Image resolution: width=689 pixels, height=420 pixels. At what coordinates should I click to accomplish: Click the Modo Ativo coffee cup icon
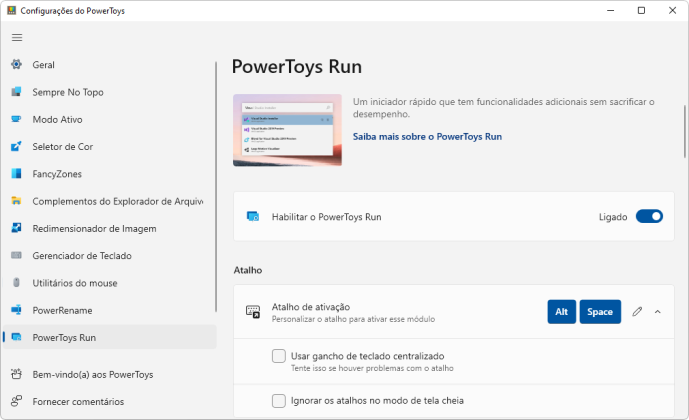(16, 119)
